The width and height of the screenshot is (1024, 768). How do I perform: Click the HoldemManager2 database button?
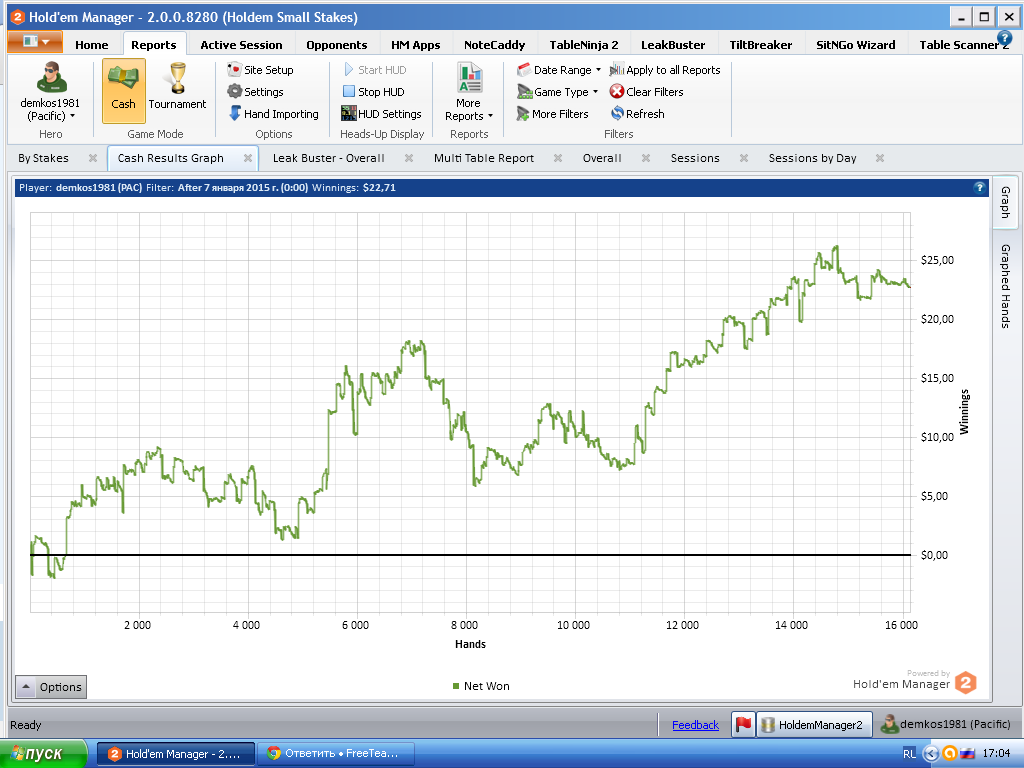(x=814, y=724)
